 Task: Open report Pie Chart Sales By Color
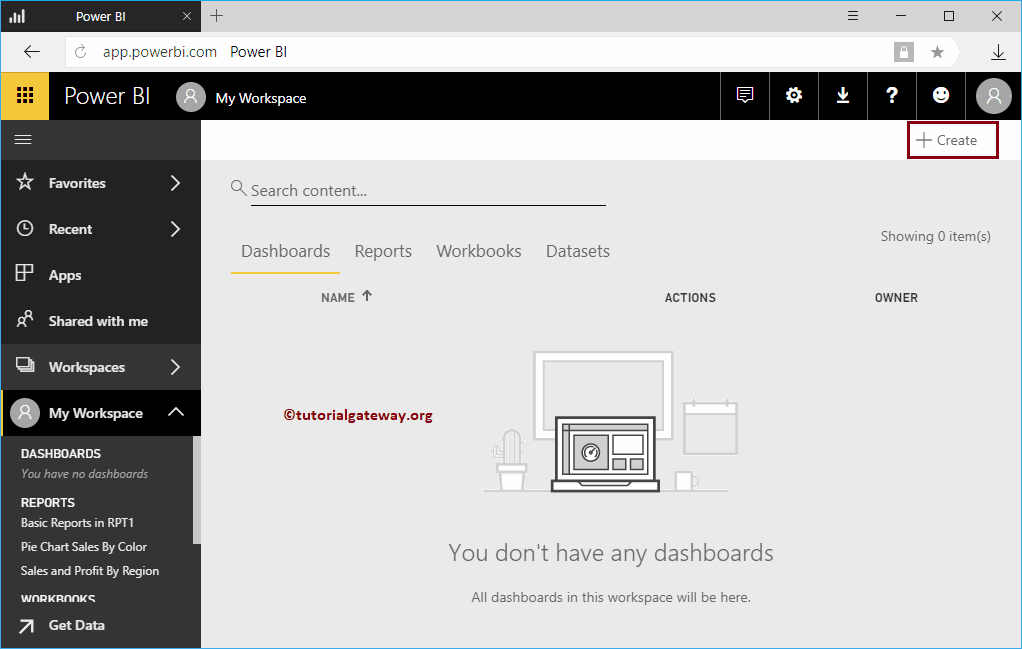click(x=83, y=547)
